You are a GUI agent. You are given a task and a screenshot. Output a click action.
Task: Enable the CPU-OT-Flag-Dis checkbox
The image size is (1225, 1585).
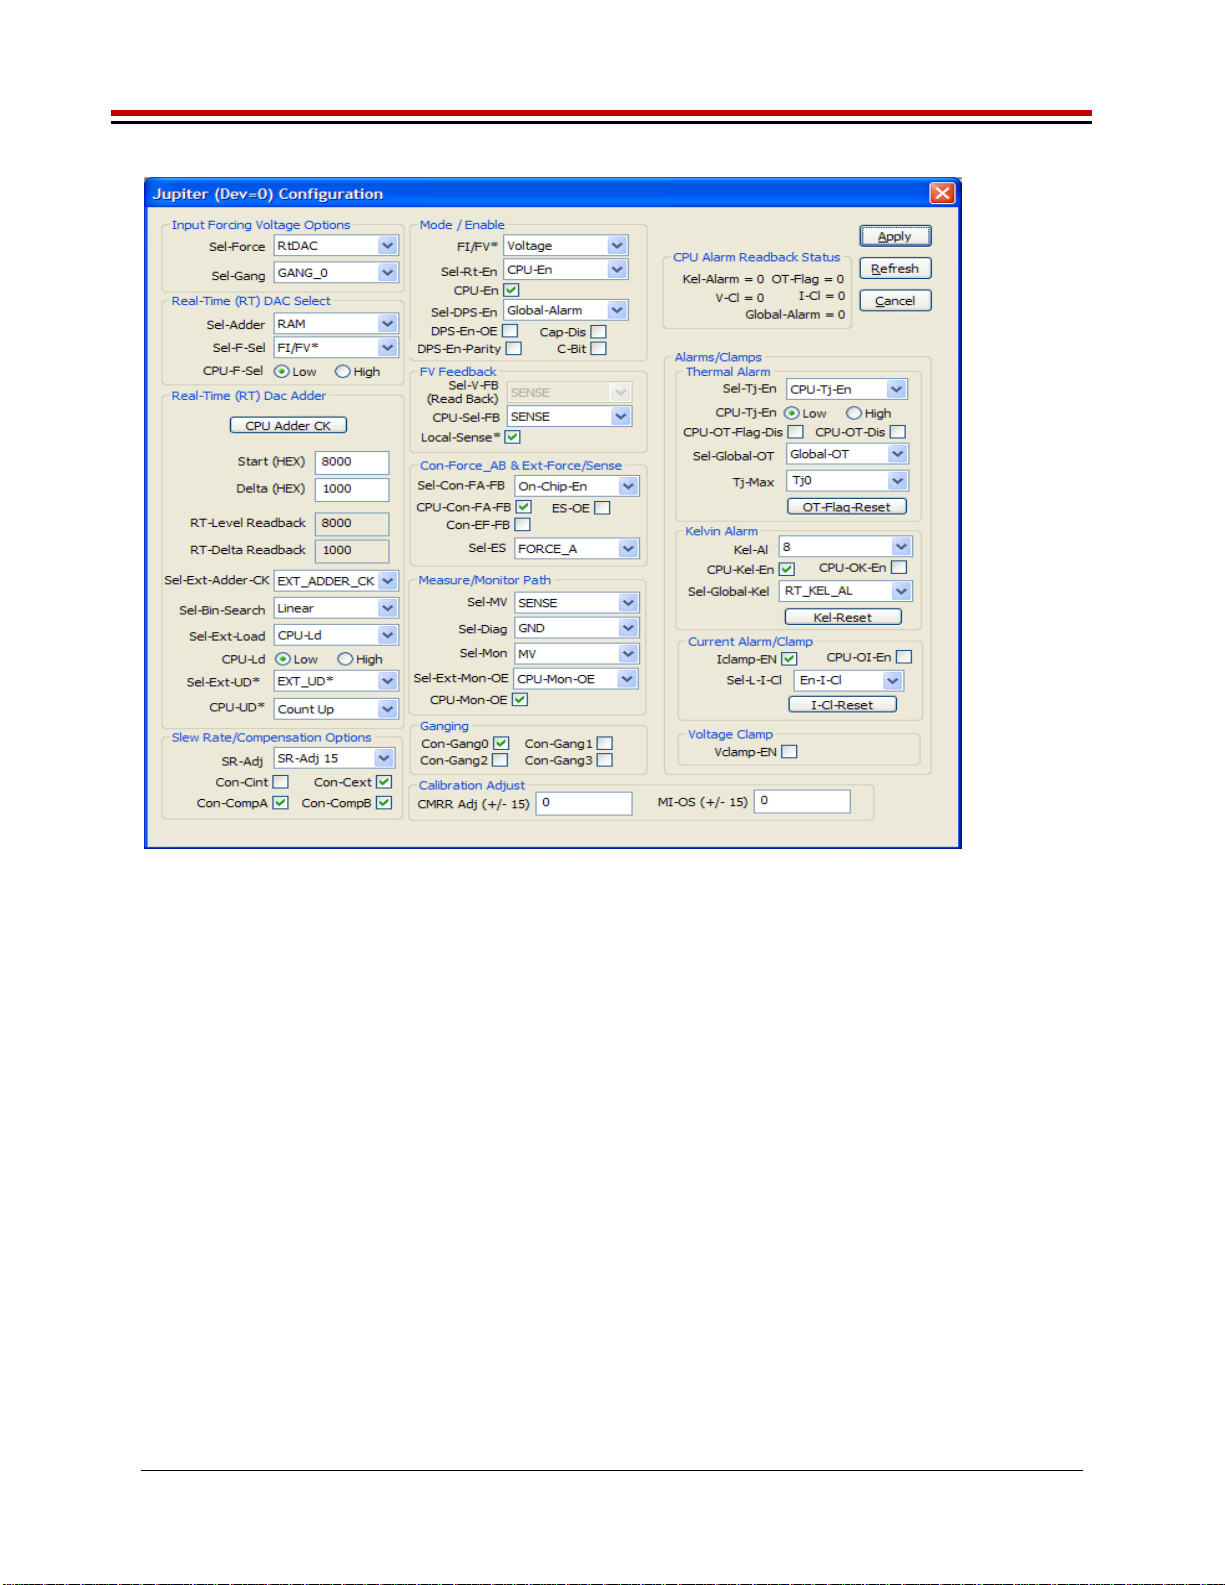pyautogui.click(x=795, y=431)
